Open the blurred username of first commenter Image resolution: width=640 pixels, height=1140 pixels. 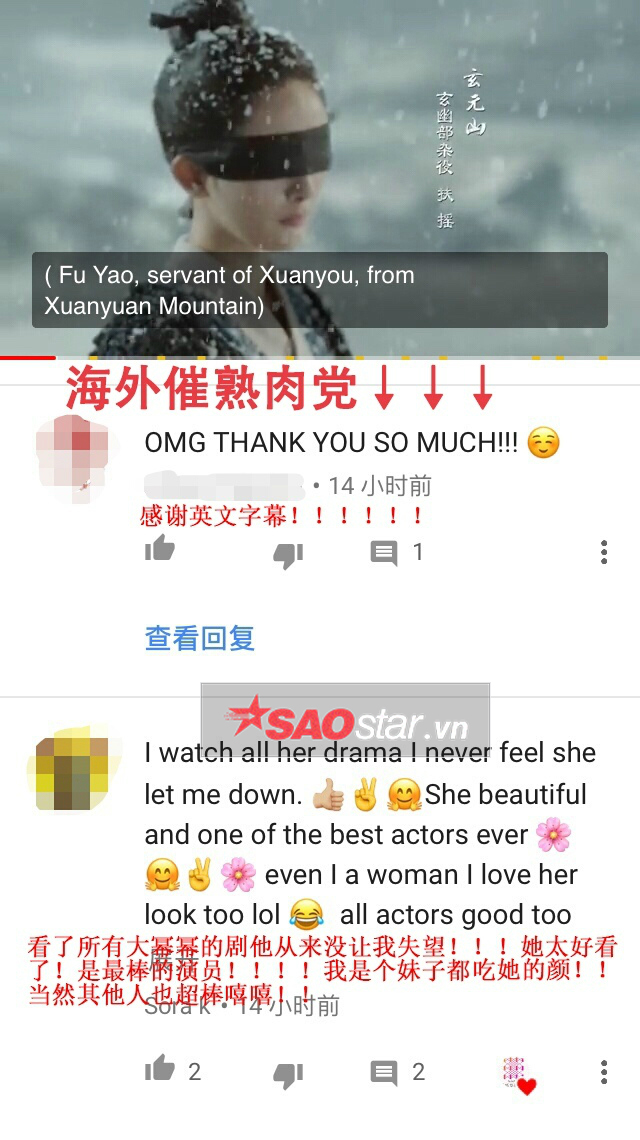click(224, 486)
